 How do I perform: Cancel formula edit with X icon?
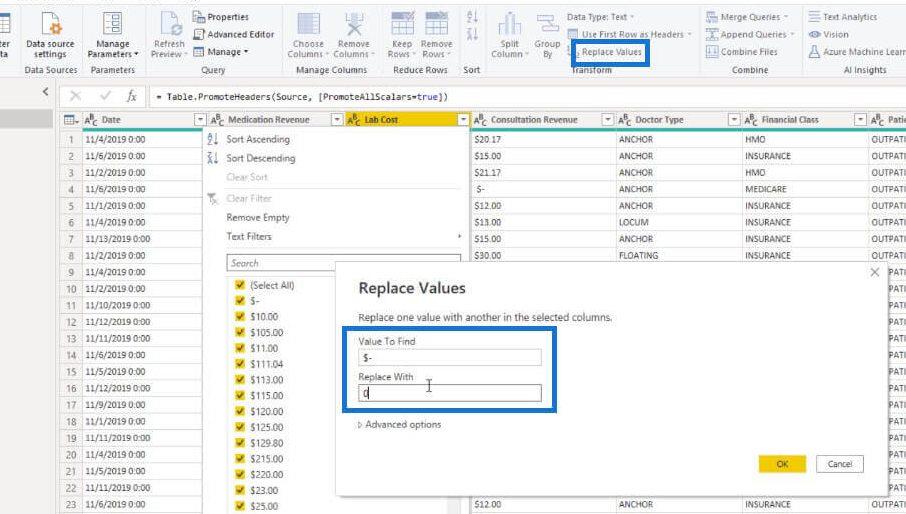[x=75, y=96]
